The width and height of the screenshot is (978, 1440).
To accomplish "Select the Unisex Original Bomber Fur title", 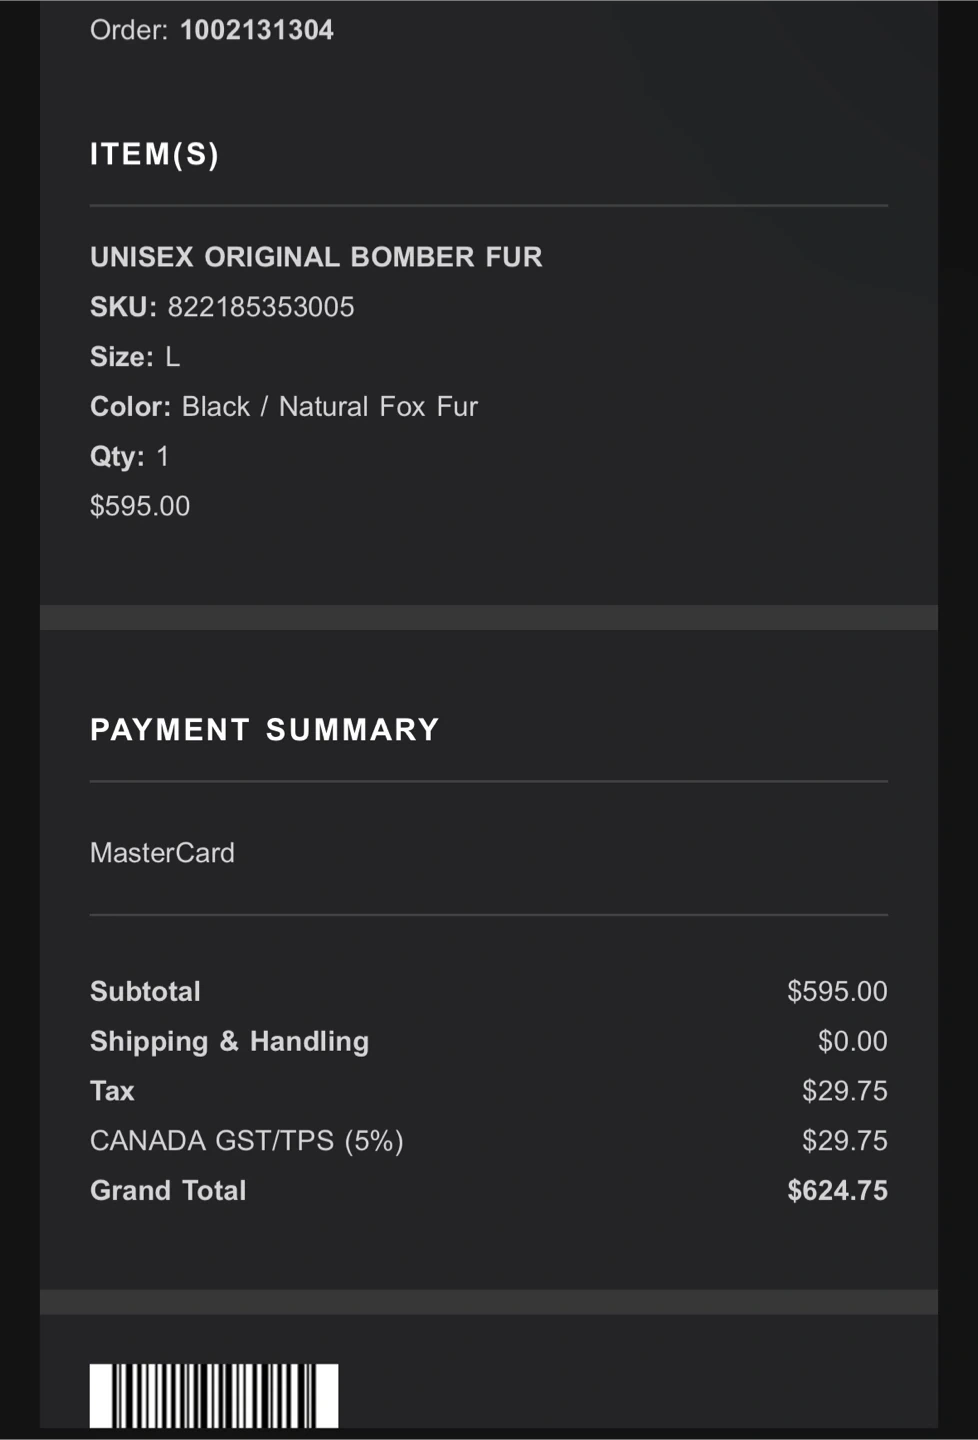I will [x=316, y=257].
